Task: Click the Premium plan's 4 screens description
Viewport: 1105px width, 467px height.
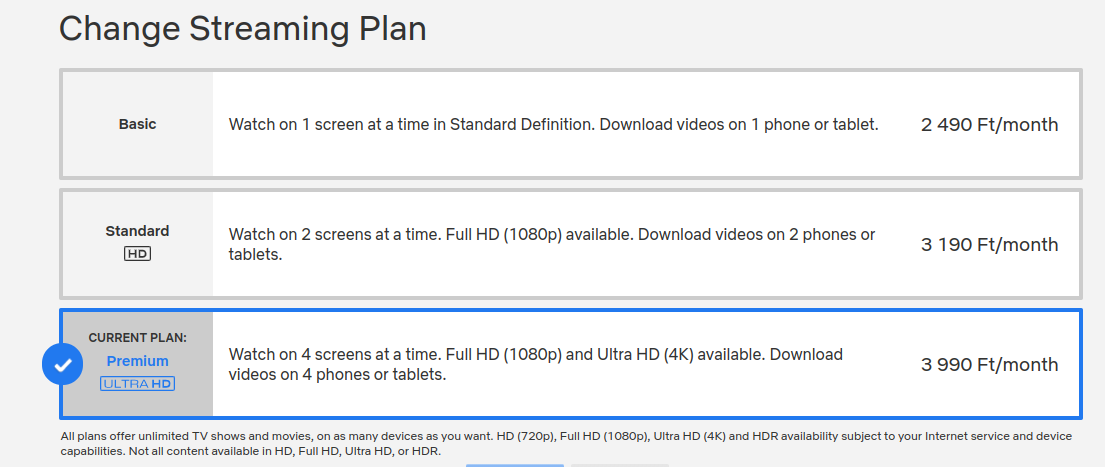Action: [535, 365]
